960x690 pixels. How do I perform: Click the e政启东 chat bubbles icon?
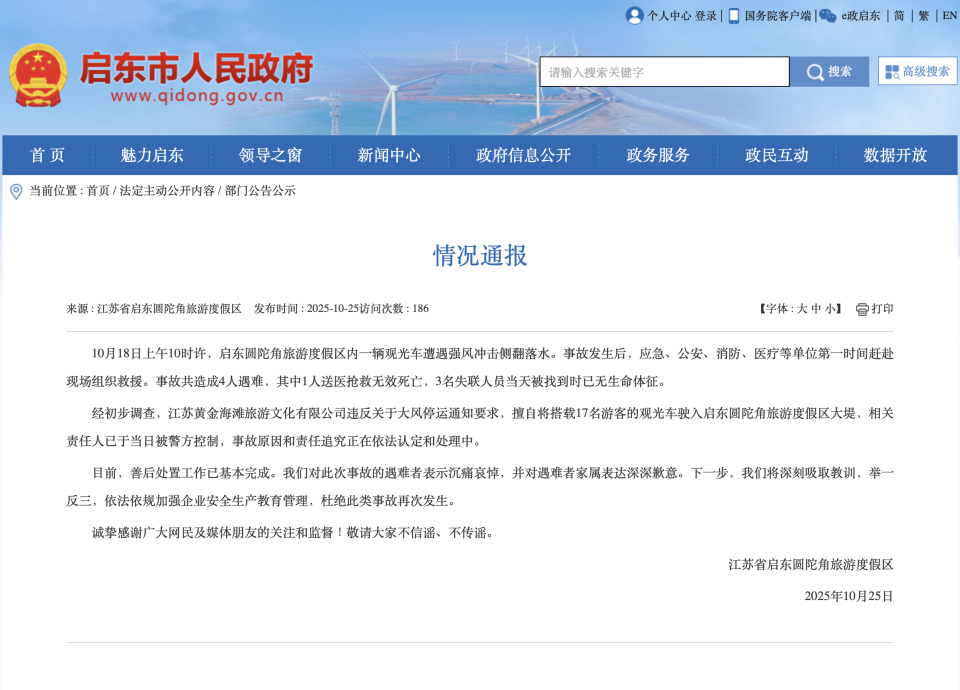pyautogui.click(x=827, y=14)
